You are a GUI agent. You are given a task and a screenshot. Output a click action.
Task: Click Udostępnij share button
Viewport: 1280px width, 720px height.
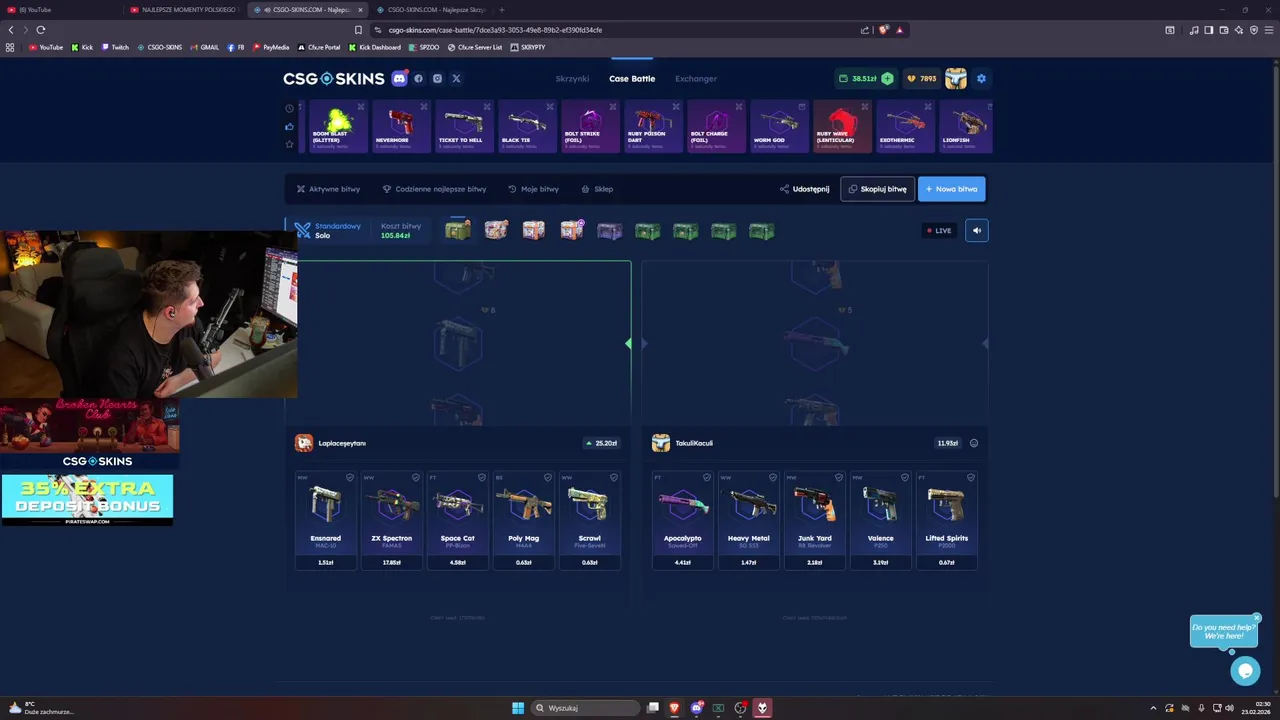(805, 189)
